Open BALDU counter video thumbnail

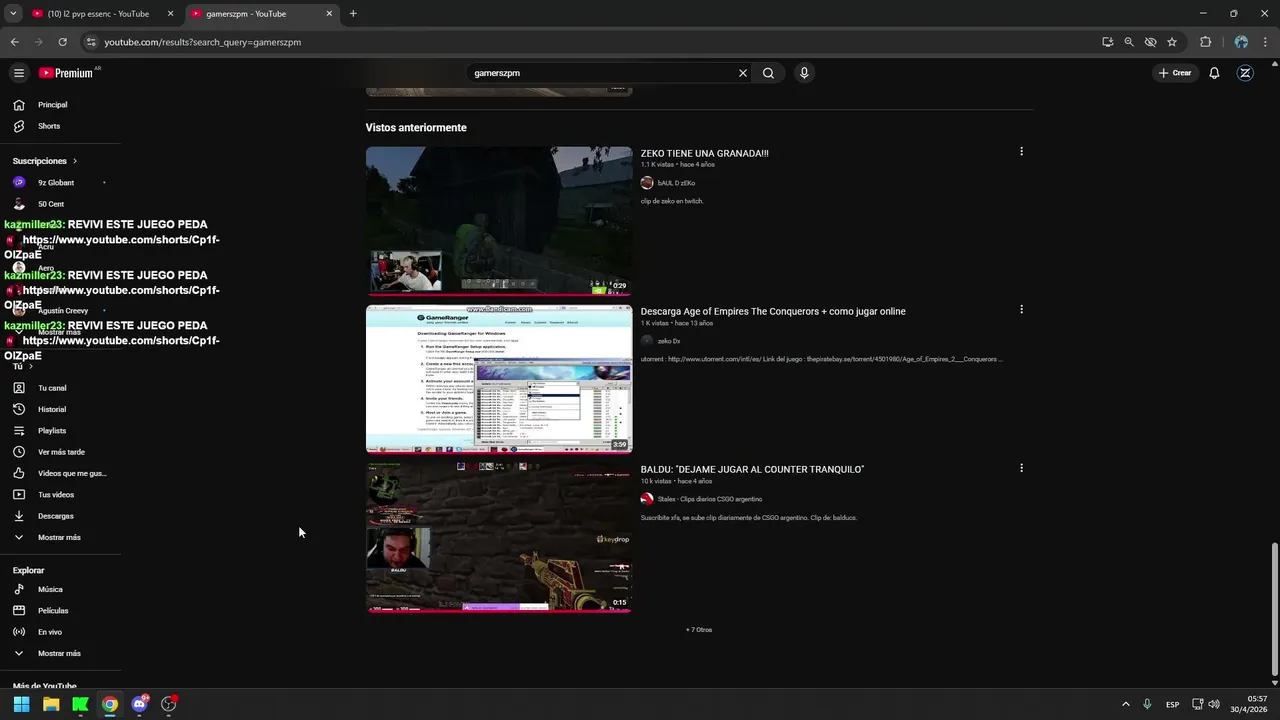(499, 537)
